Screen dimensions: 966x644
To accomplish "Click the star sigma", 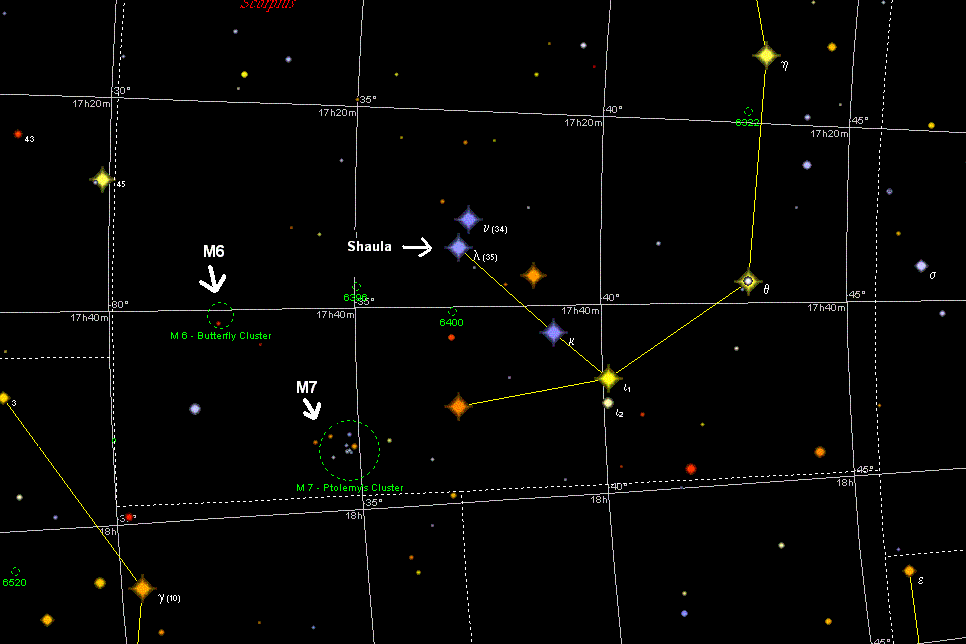I will coord(920,266).
